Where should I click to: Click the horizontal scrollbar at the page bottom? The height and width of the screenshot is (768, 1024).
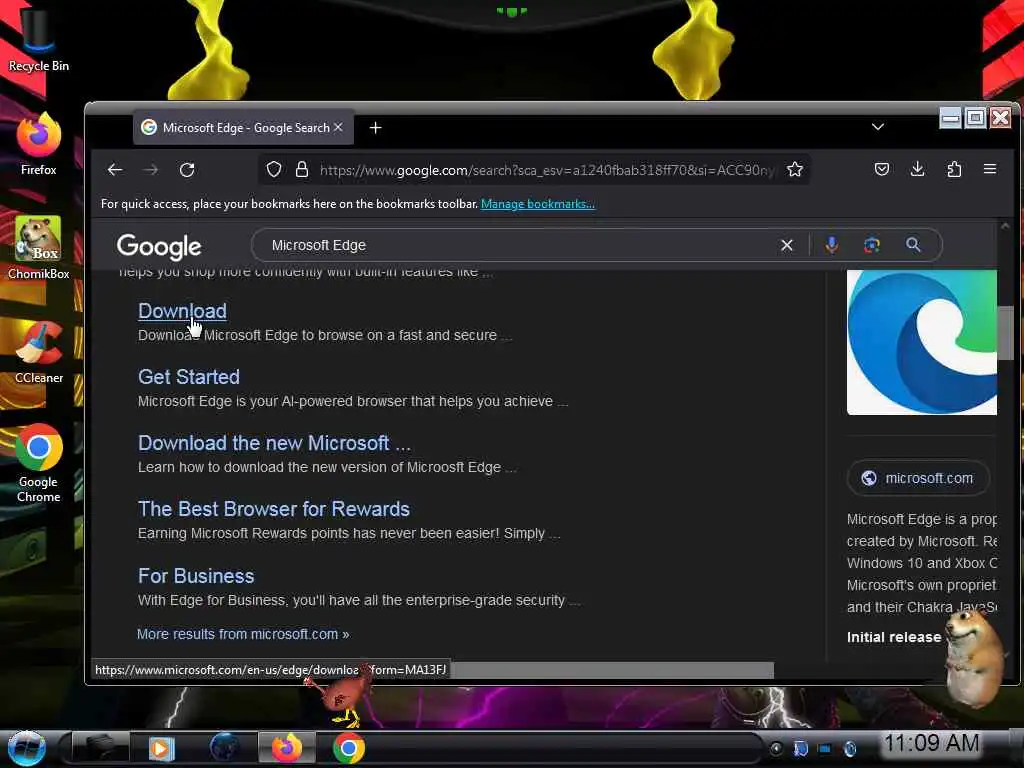pyautogui.click(x=613, y=669)
